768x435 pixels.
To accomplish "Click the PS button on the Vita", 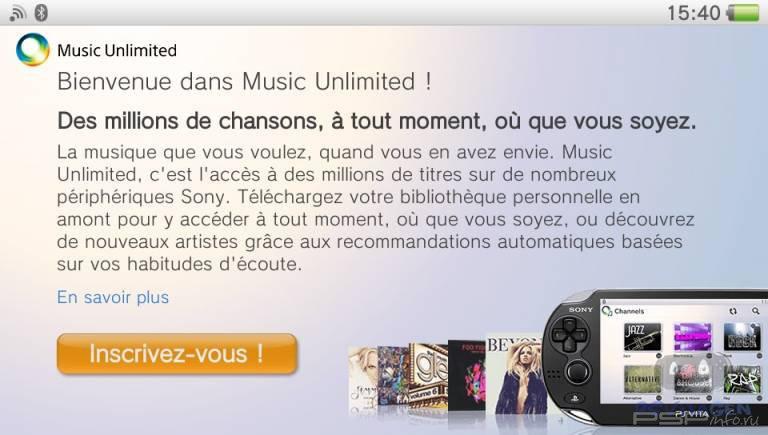I will [x=576, y=399].
